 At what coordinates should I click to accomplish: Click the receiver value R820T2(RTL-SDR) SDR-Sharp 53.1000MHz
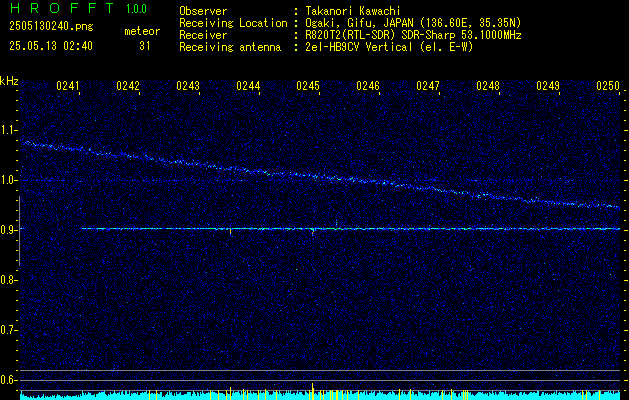413,35
